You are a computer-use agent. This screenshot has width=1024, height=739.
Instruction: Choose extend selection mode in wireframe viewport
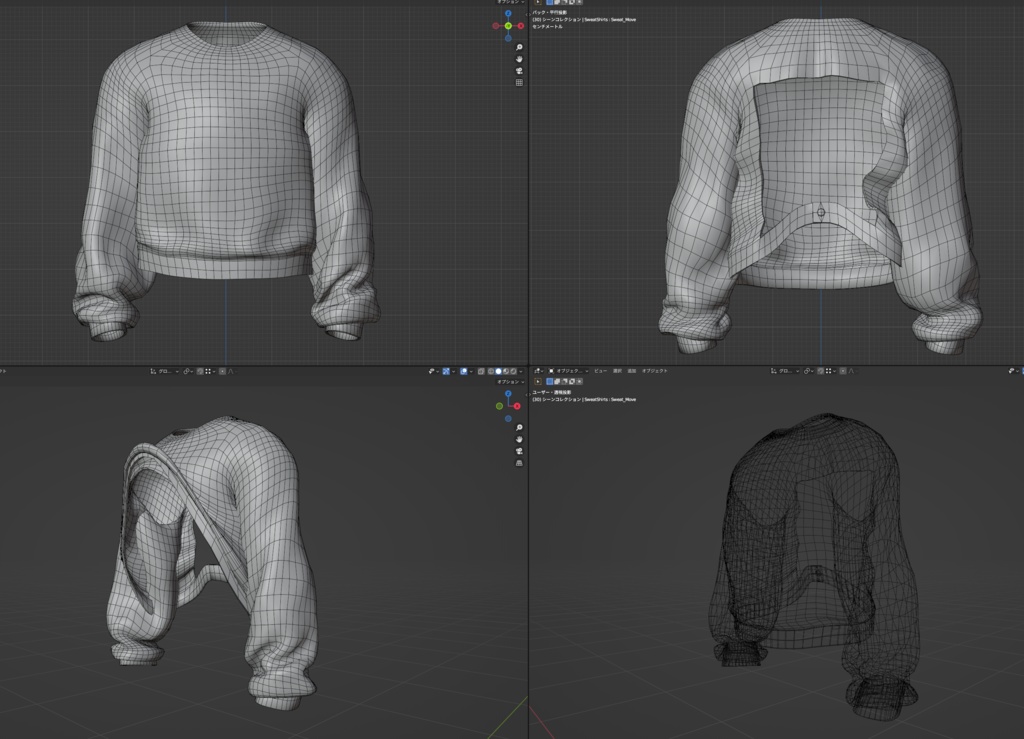[557, 381]
